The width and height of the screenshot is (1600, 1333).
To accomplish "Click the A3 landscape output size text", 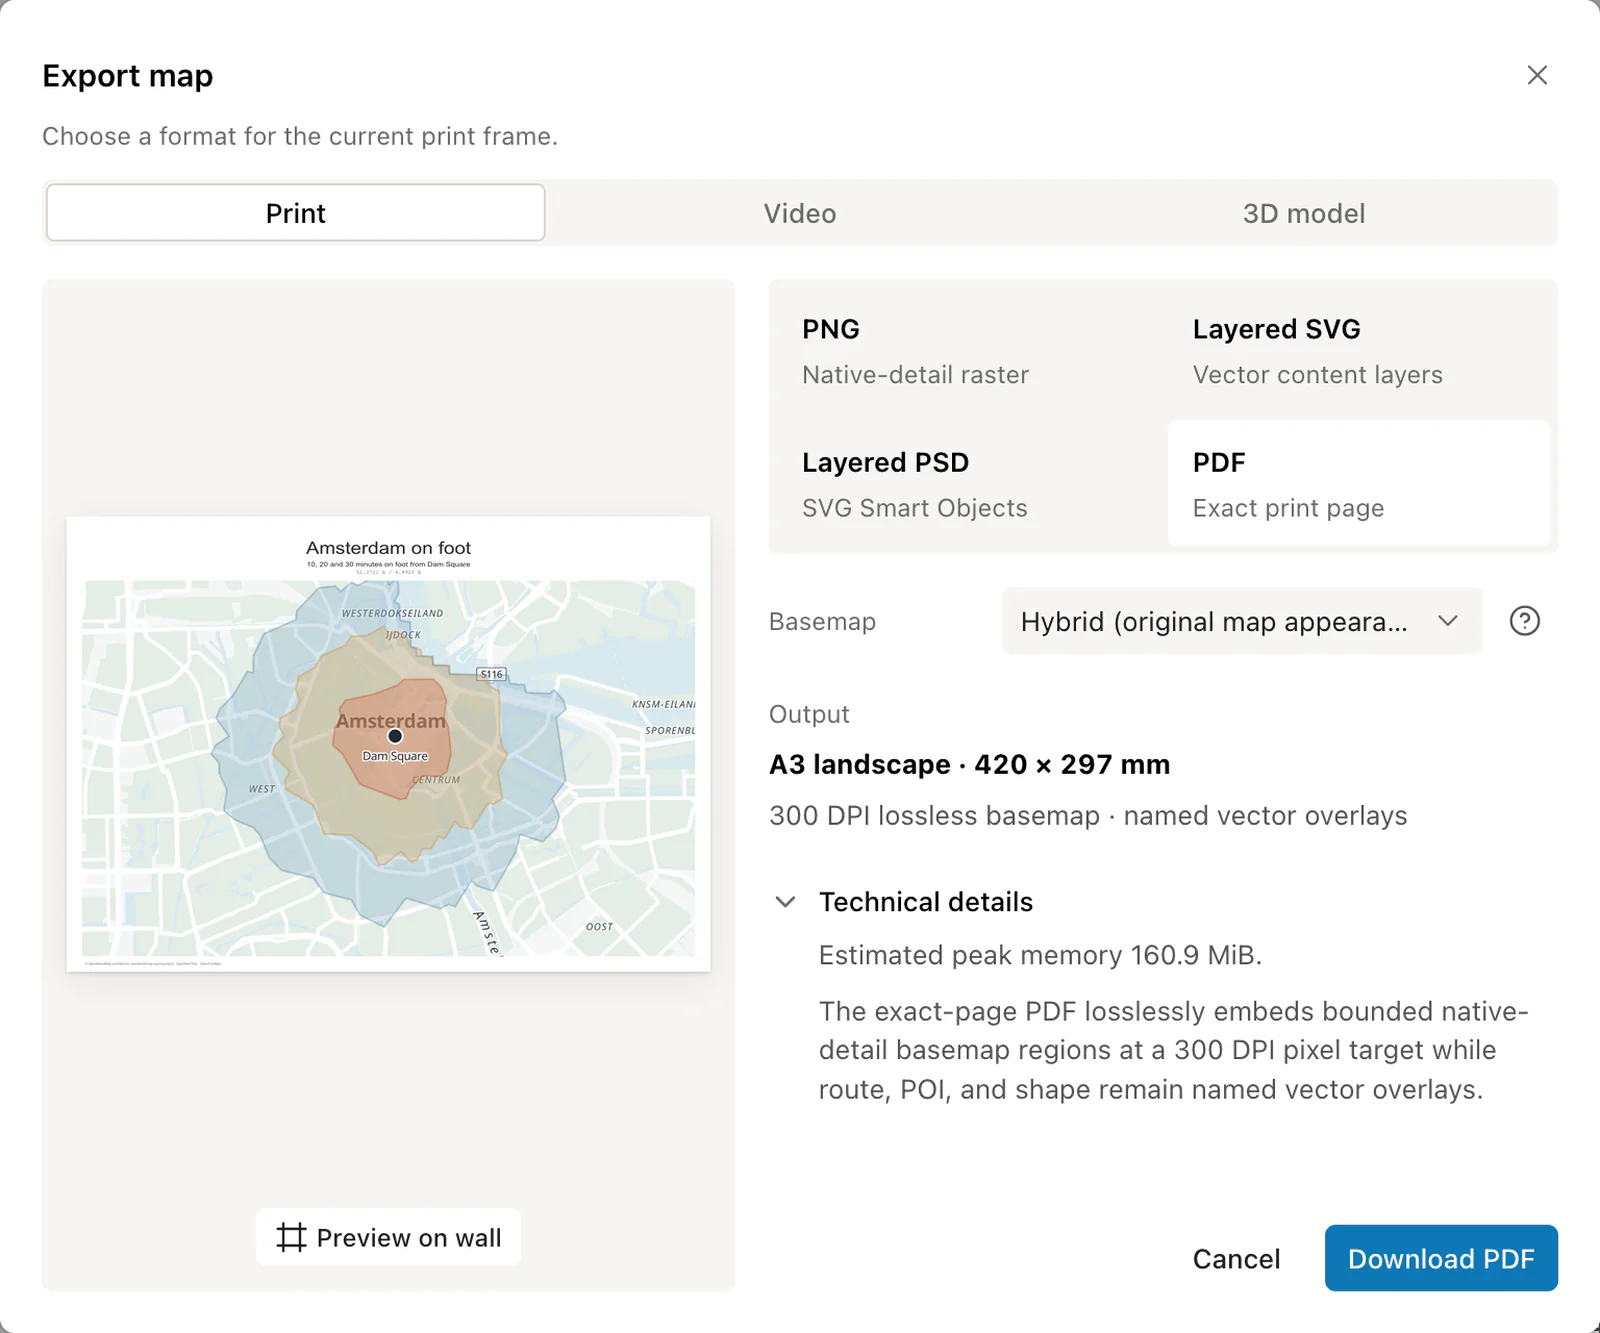I will tap(969, 765).
